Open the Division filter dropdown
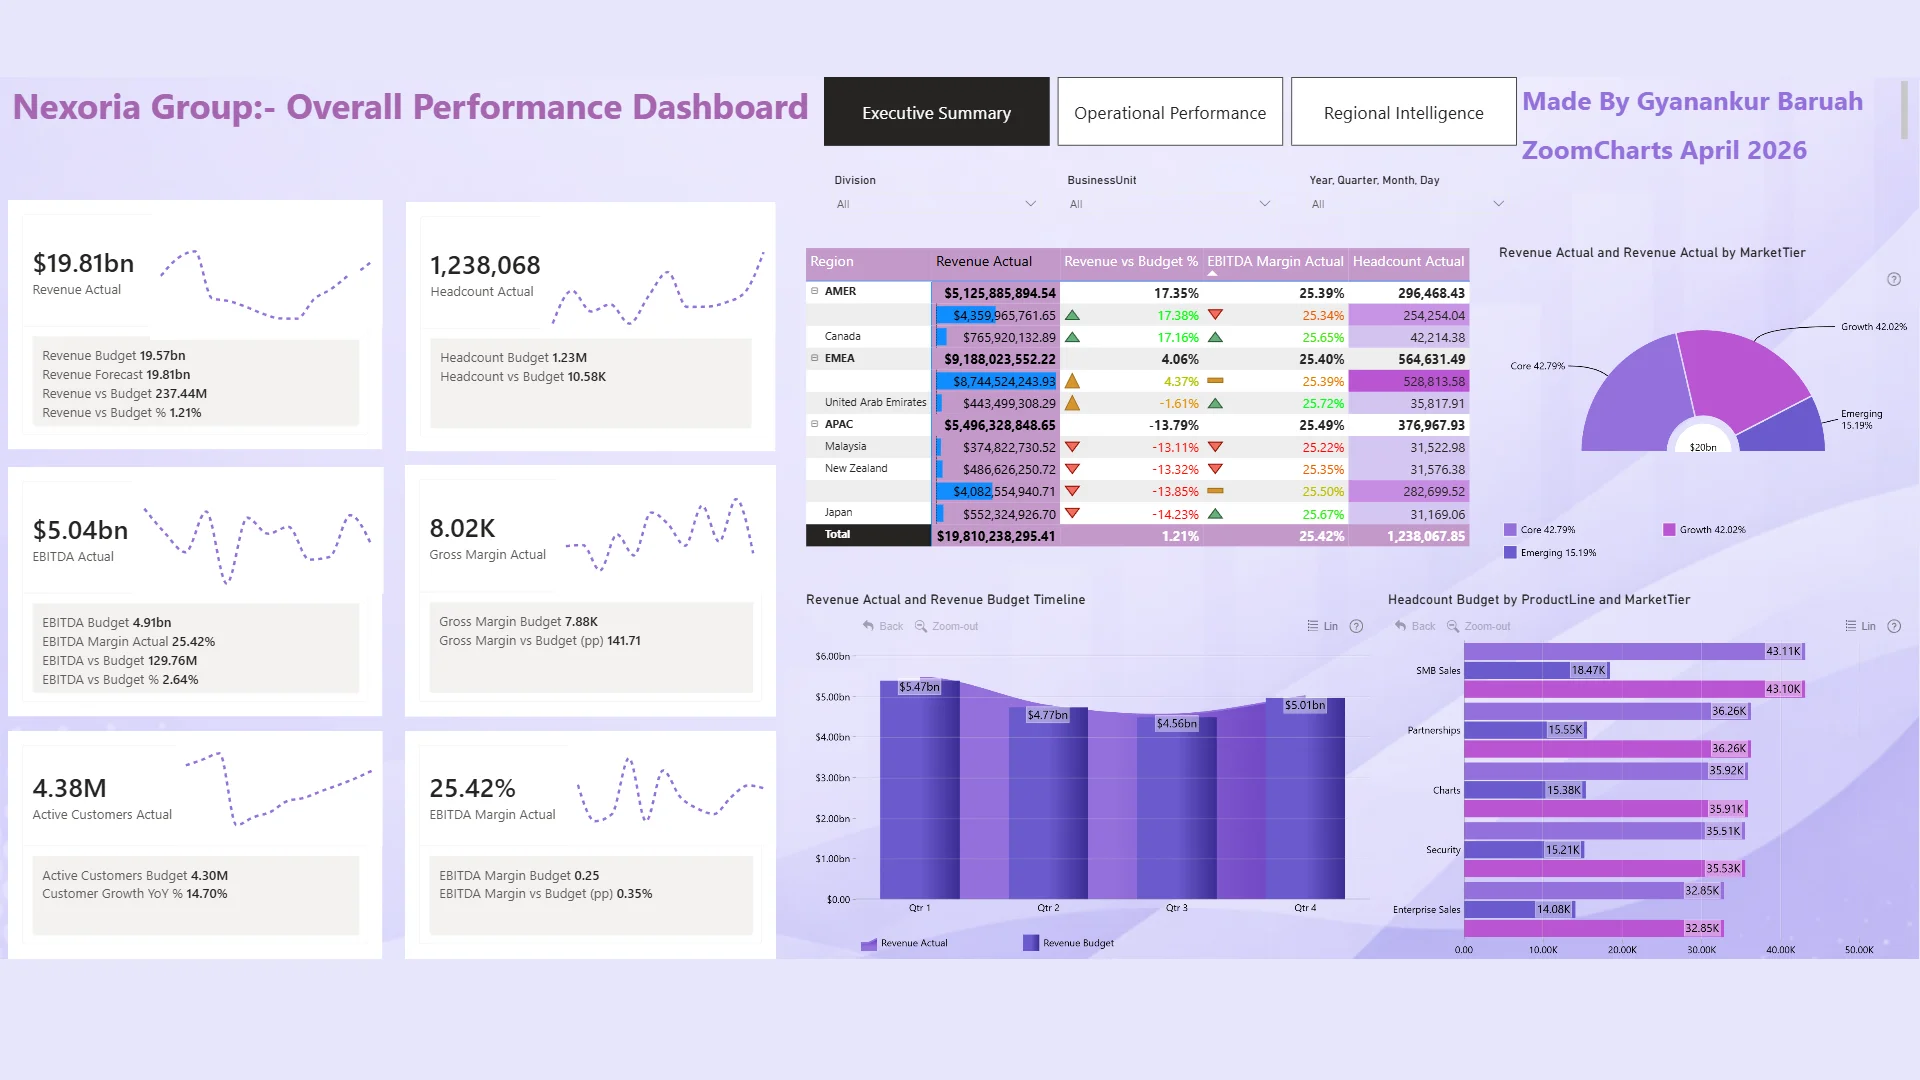This screenshot has height=1080, width=1920. click(1030, 204)
